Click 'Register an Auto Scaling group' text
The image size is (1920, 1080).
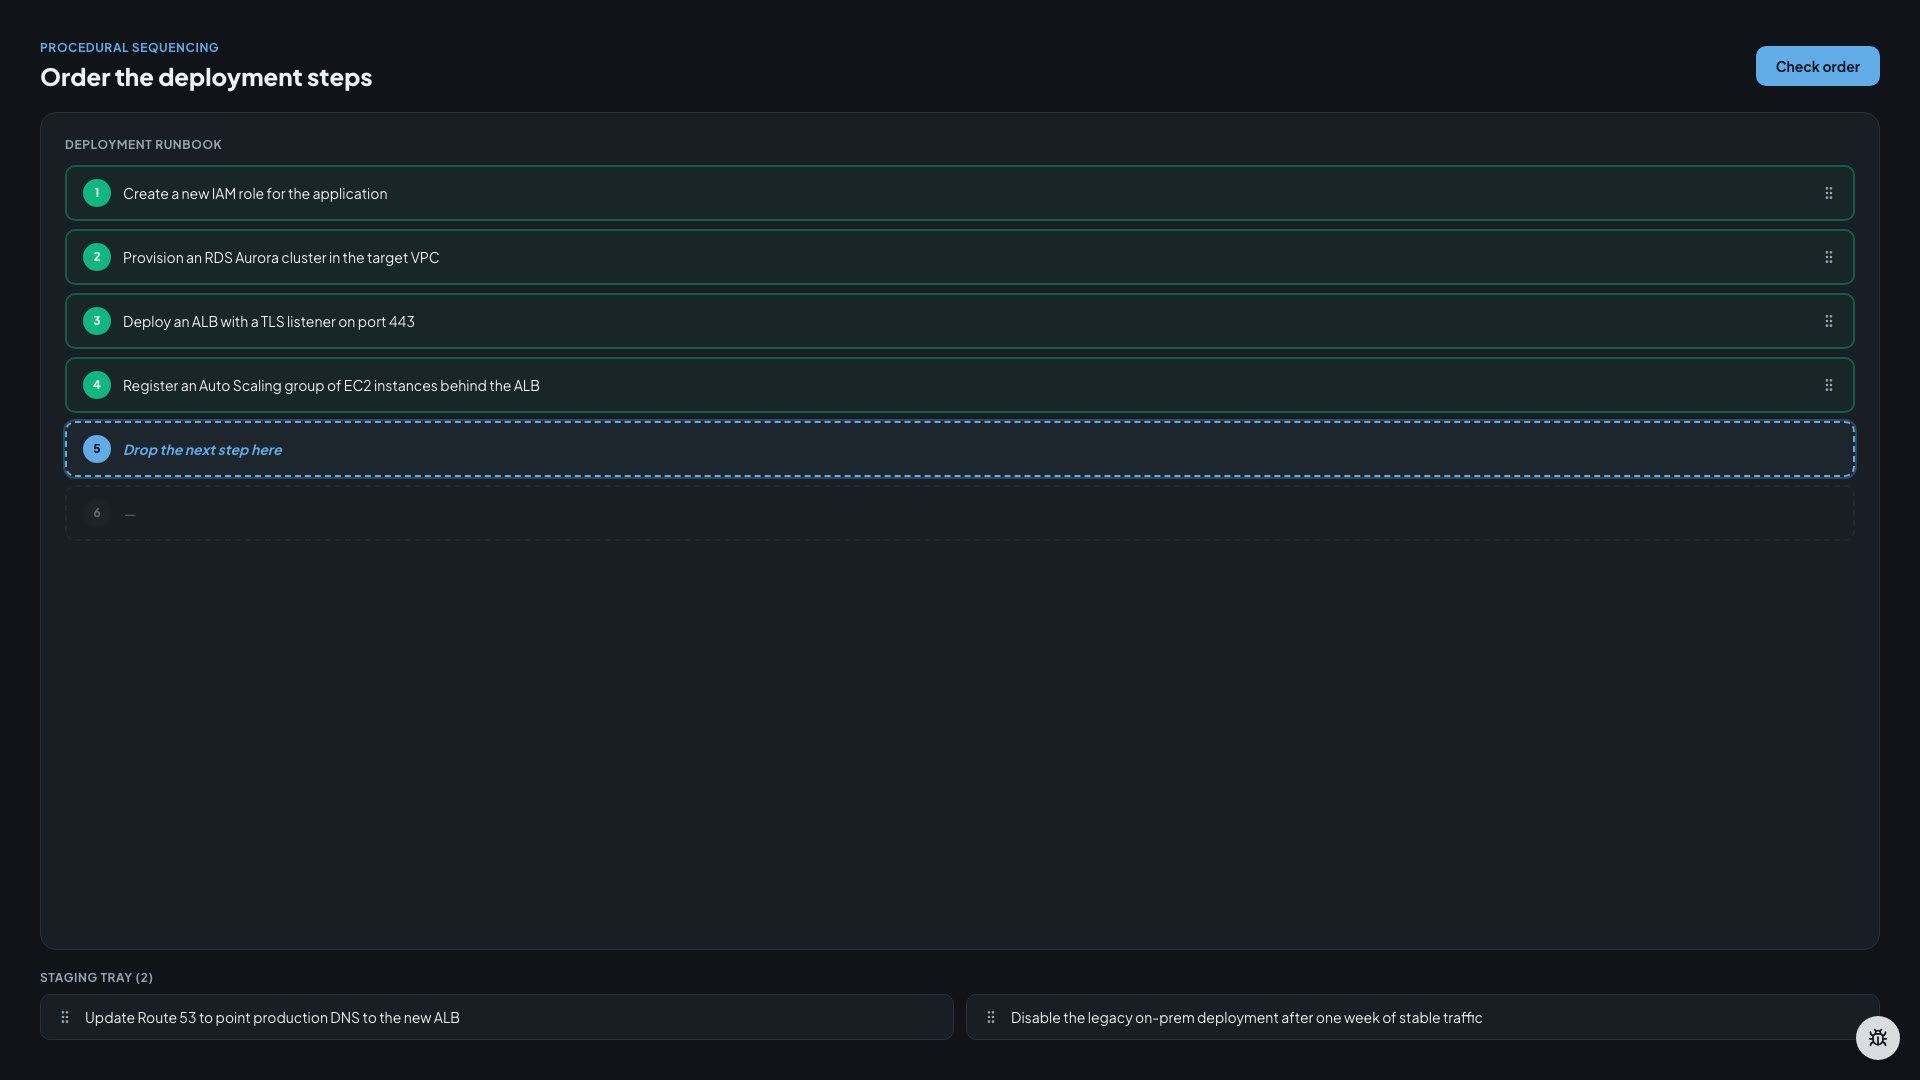click(x=331, y=385)
